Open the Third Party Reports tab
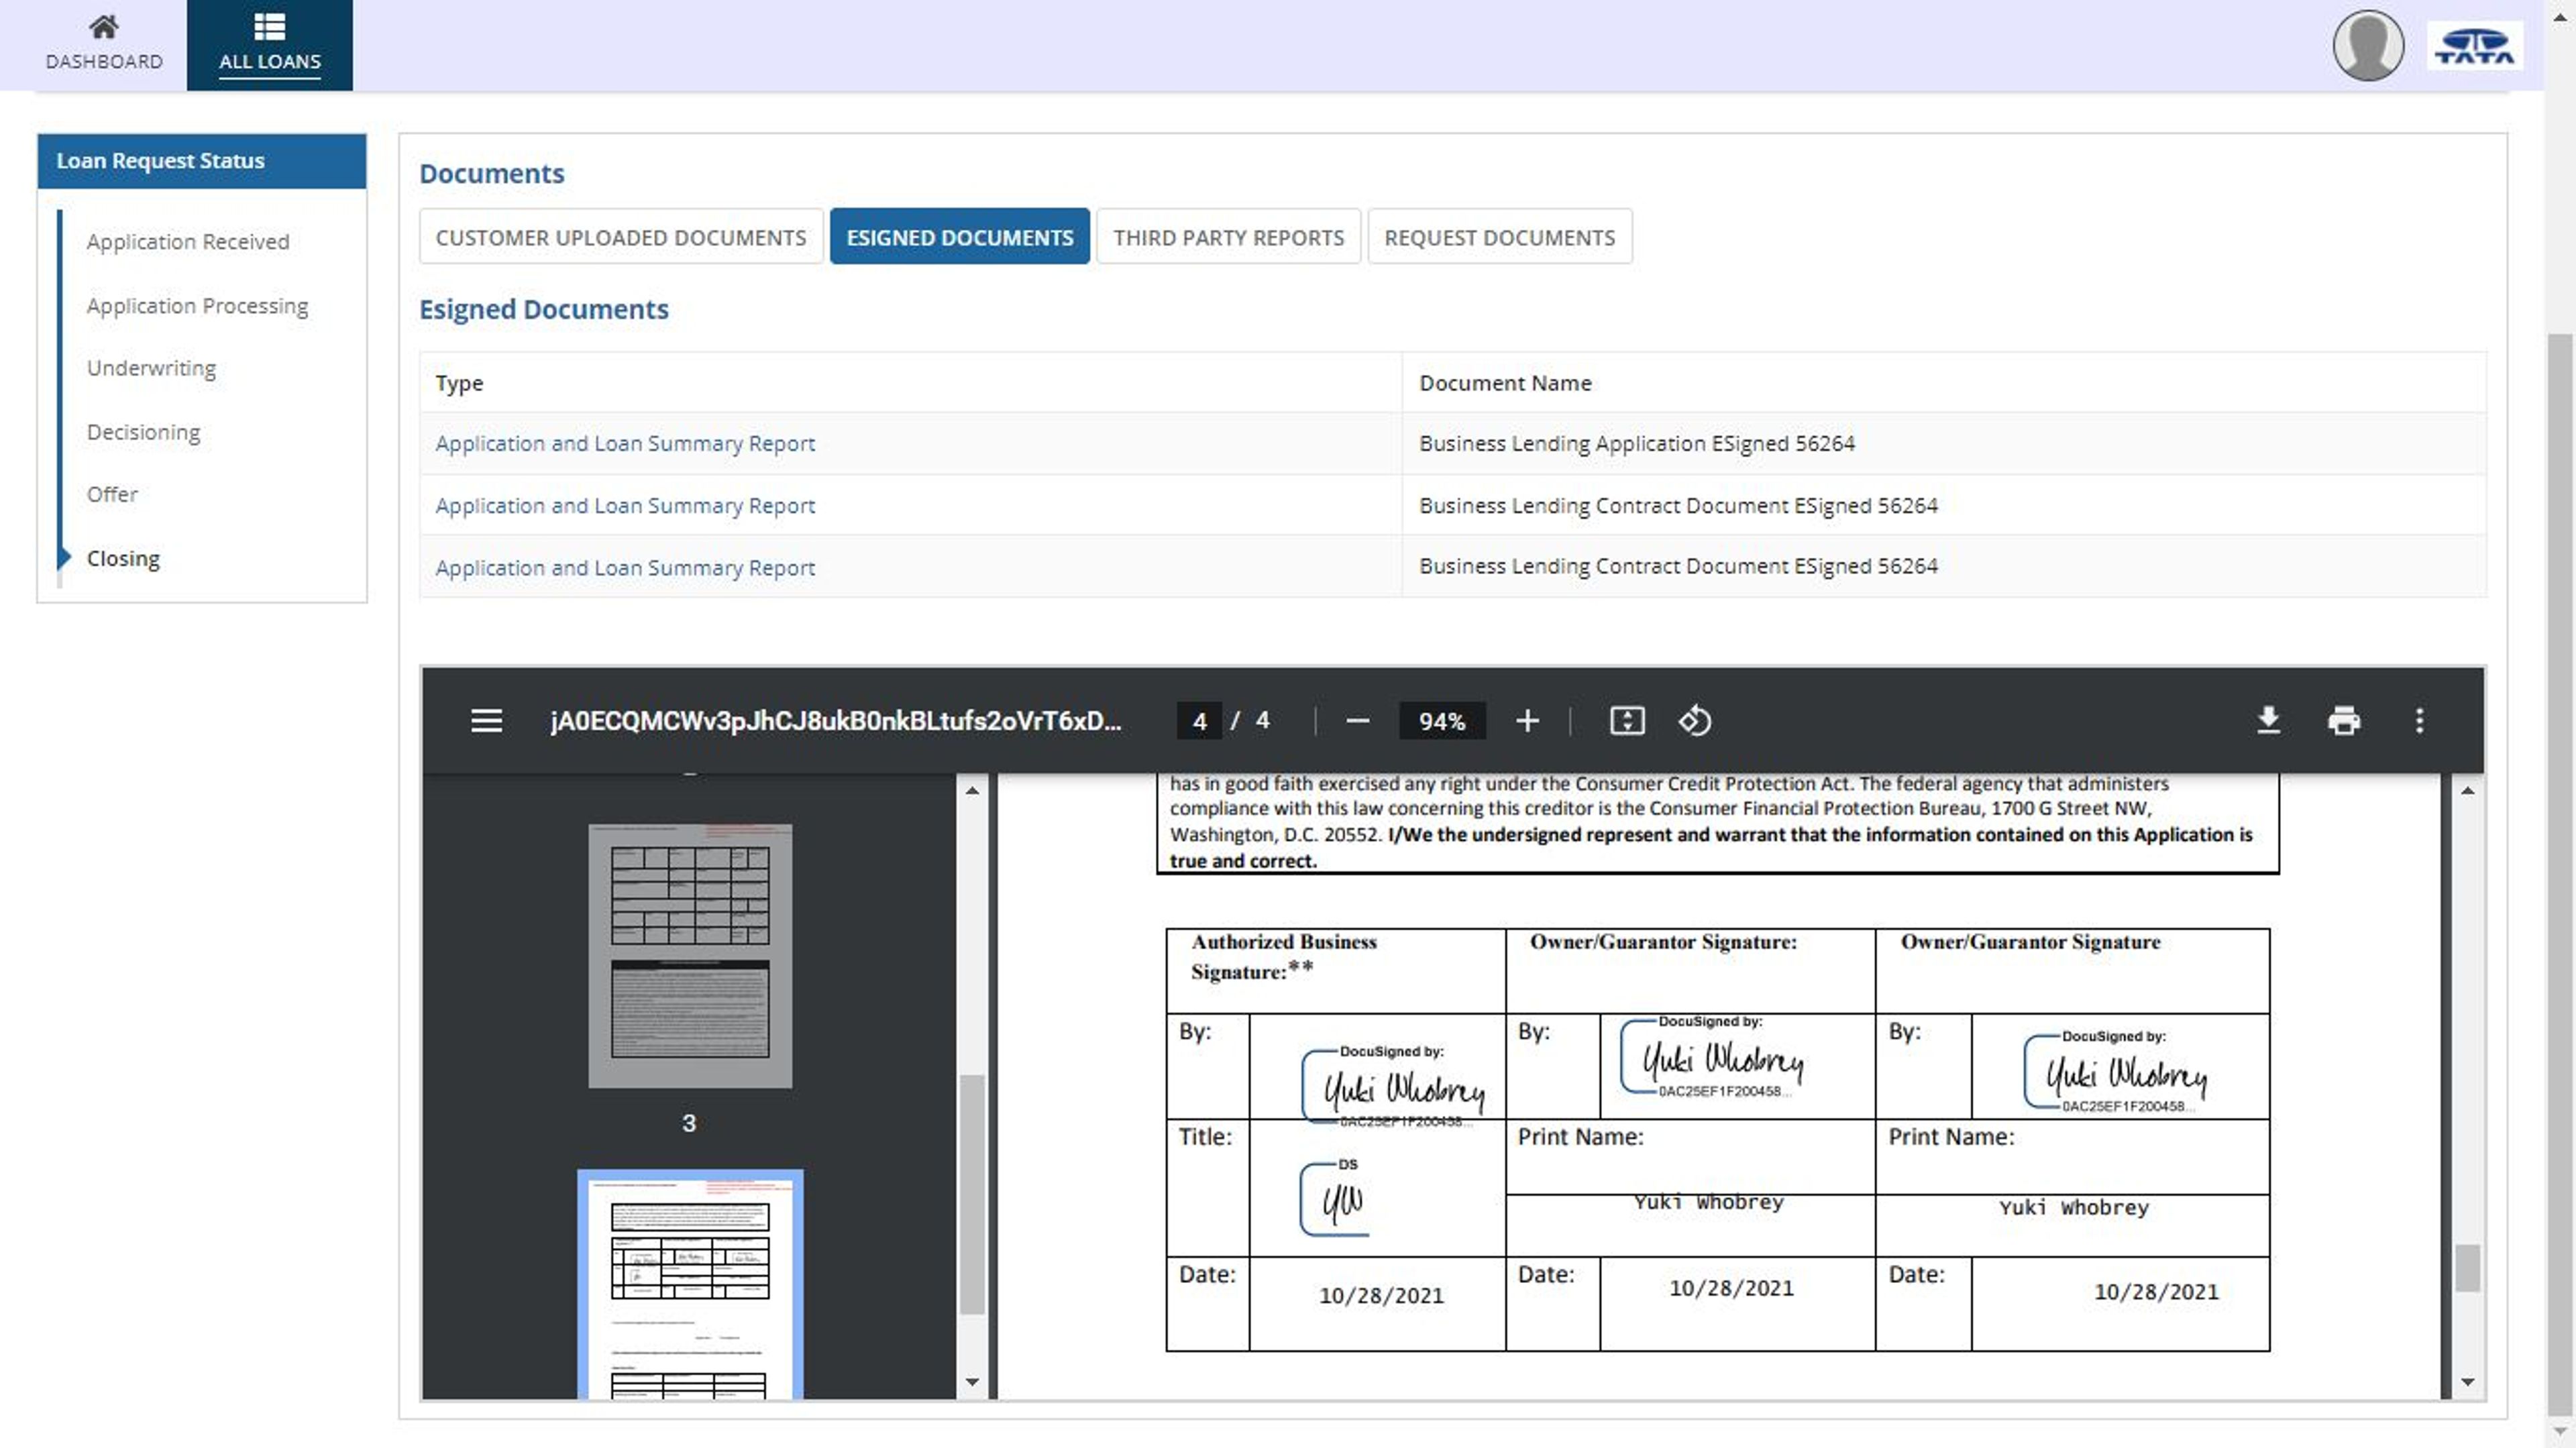 pos(1228,237)
